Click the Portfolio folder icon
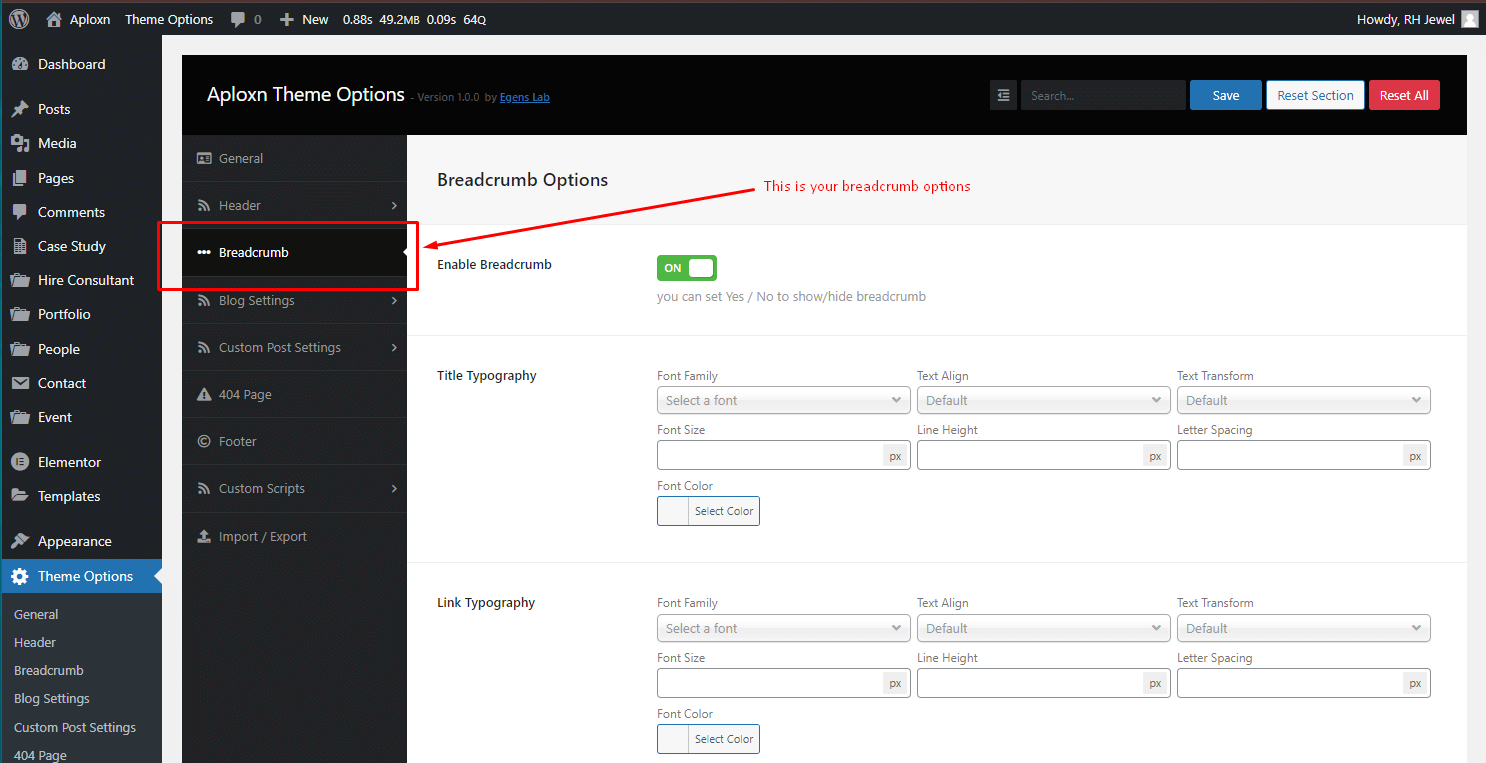The width and height of the screenshot is (1486, 763). [20, 314]
